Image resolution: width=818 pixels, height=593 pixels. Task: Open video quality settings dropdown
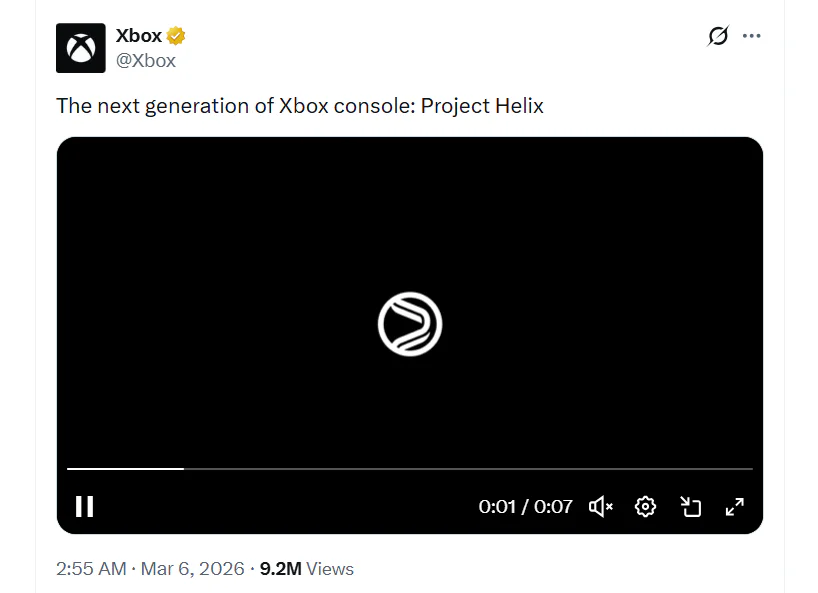[x=645, y=506]
